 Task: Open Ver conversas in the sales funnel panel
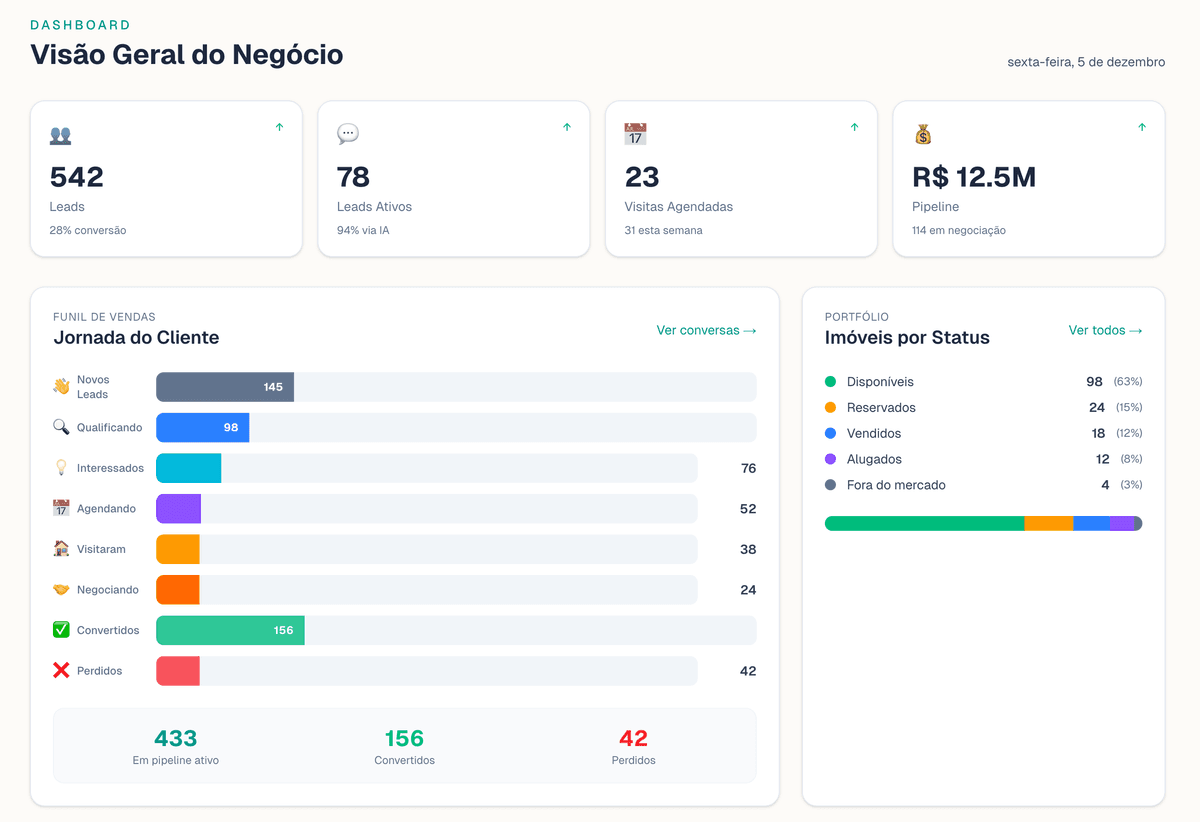click(706, 330)
